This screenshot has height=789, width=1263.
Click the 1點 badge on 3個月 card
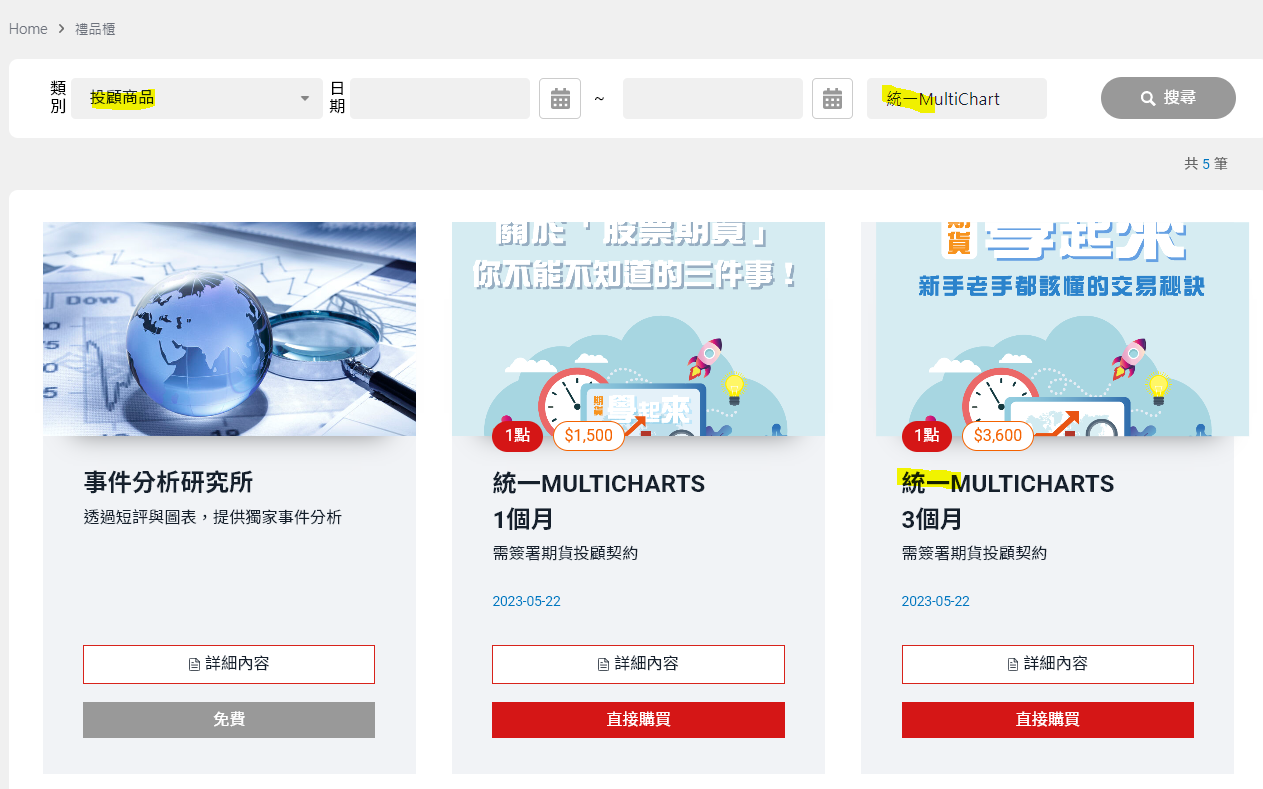click(926, 436)
